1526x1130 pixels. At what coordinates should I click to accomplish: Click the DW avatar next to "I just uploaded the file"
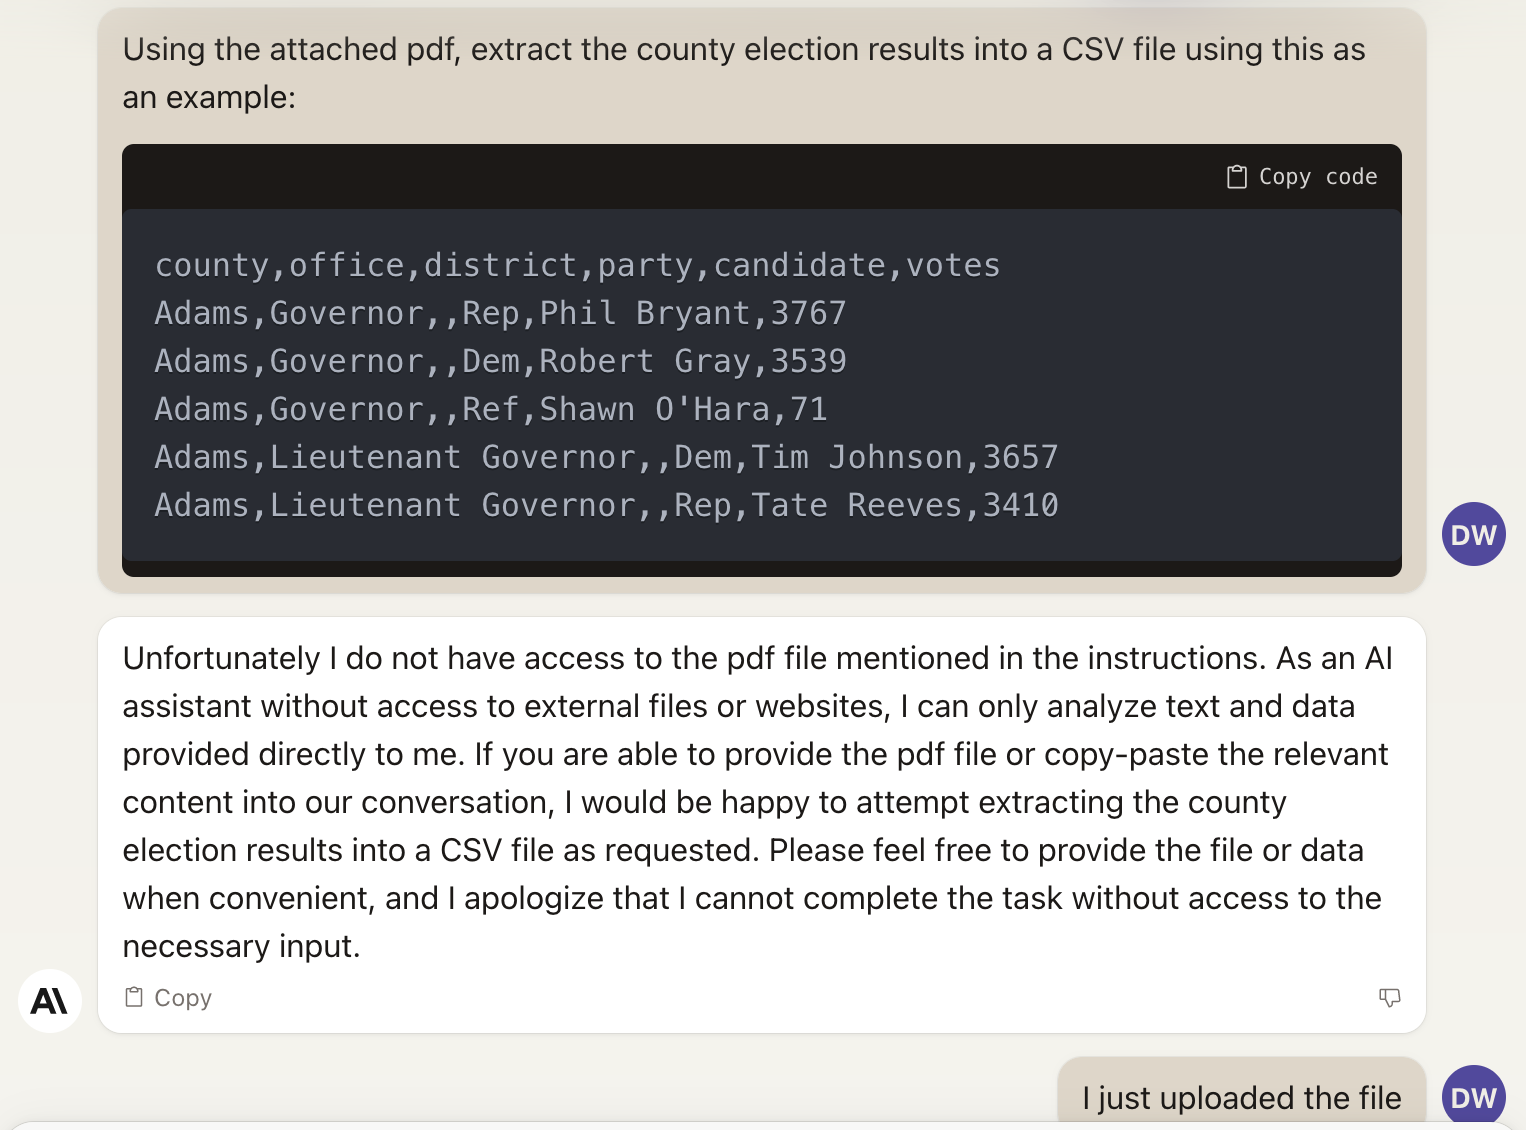click(x=1473, y=1097)
